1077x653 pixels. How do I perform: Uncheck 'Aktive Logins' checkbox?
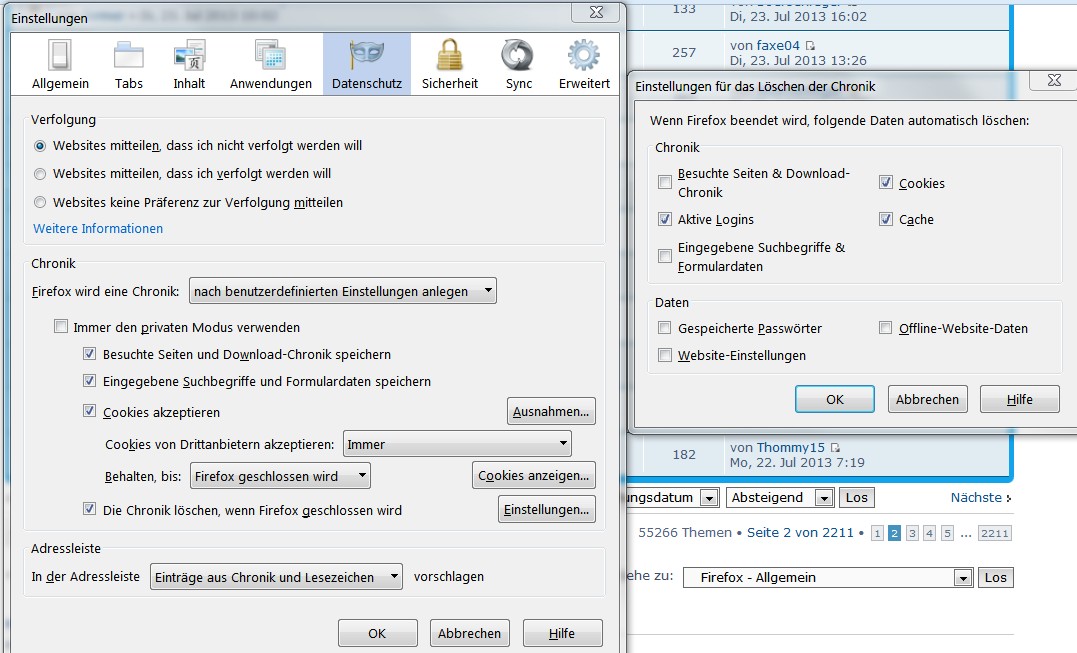pyautogui.click(x=665, y=219)
